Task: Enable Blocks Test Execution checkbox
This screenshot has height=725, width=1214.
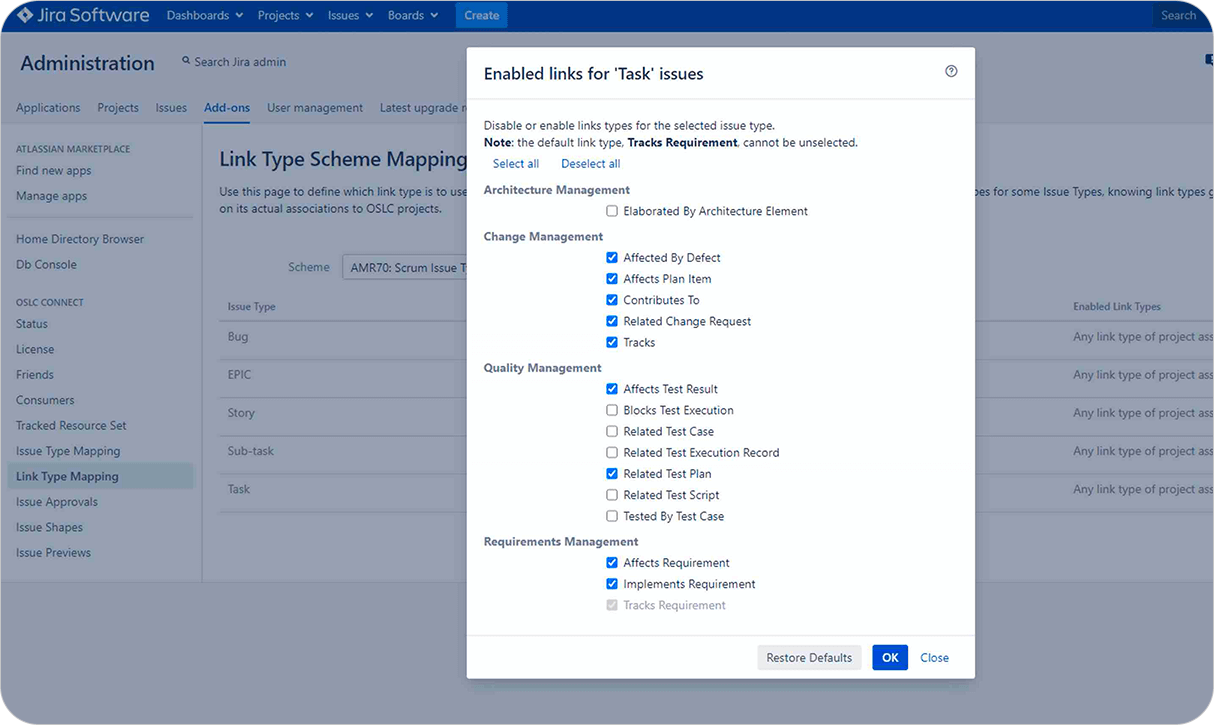Action: 612,410
